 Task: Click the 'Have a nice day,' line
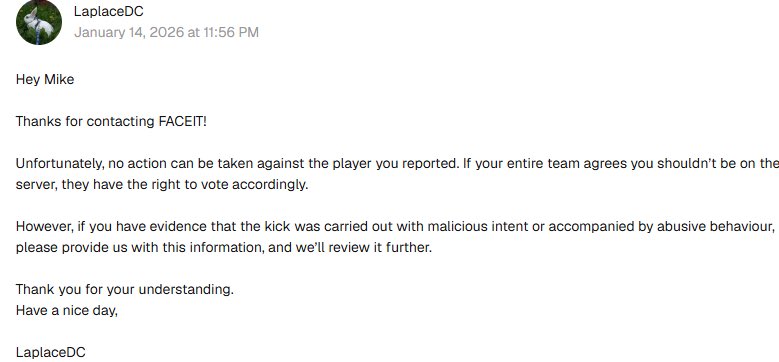[x=67, y=311]
